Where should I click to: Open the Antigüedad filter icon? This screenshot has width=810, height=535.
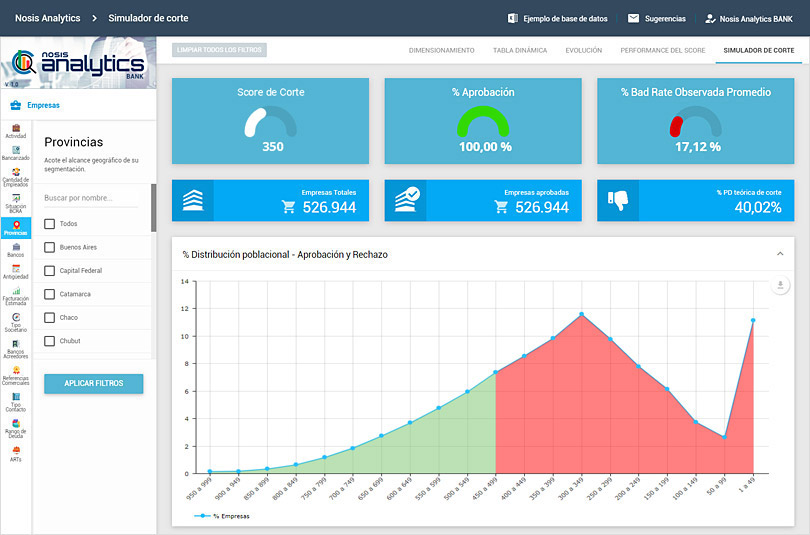point(16,269)
